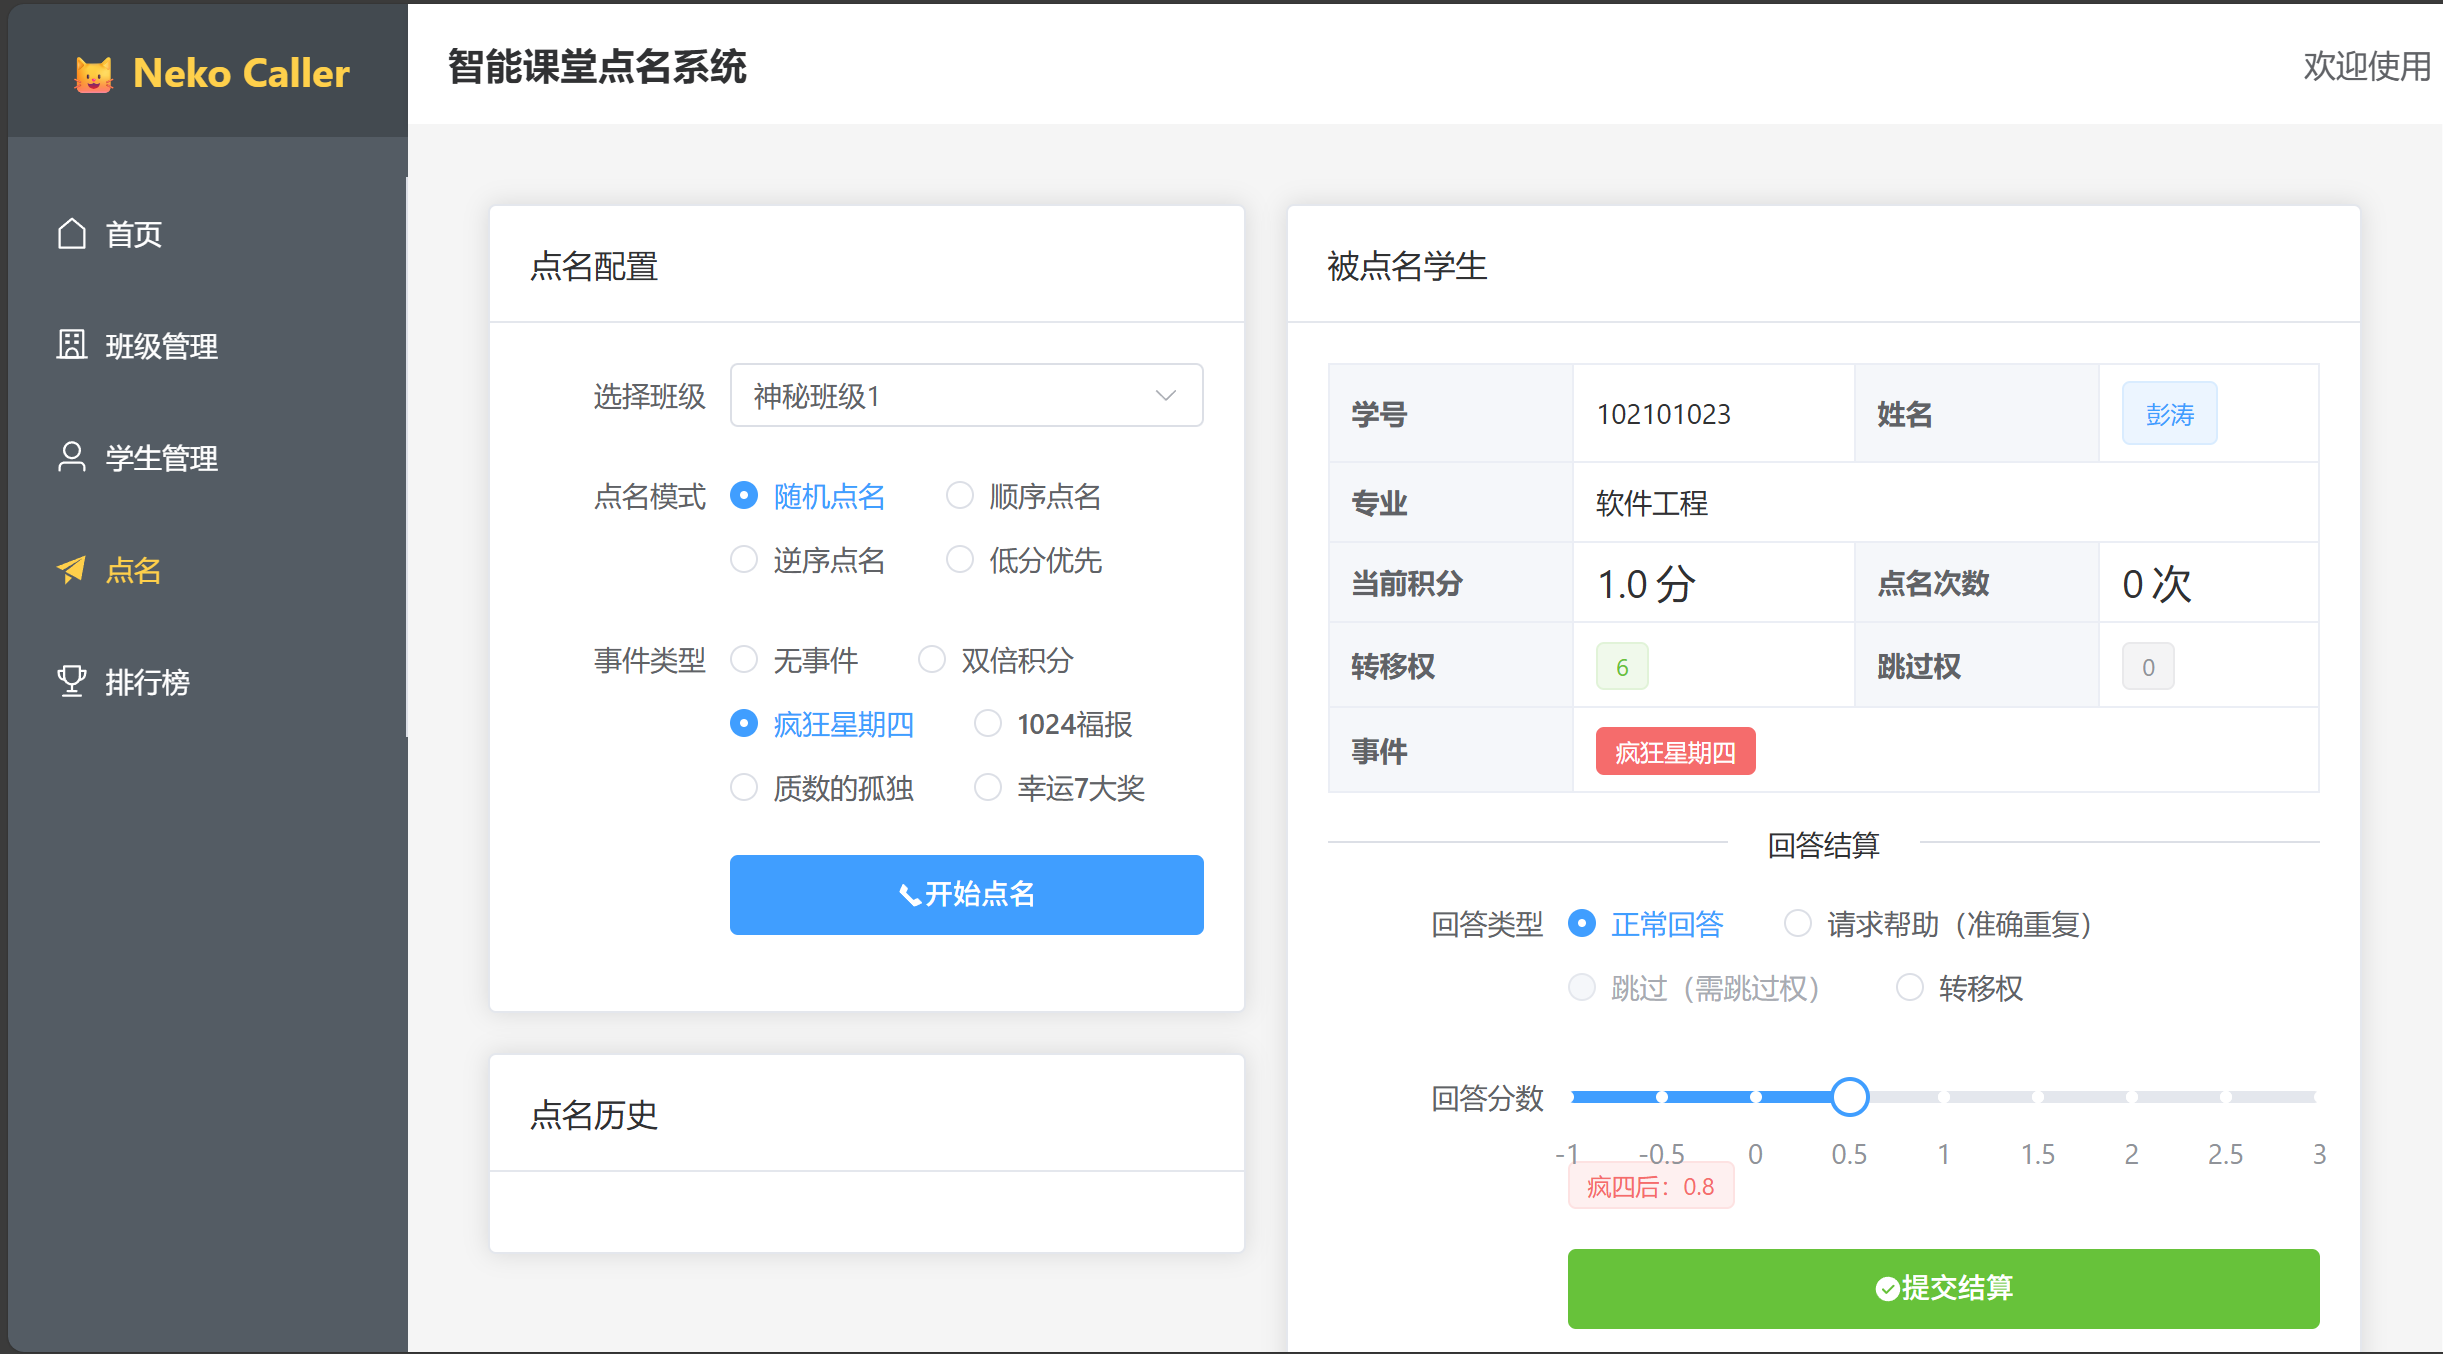Click the Neko Caller cat logo
This screenshot has height=1354, width=2443.
click(93, 72)
